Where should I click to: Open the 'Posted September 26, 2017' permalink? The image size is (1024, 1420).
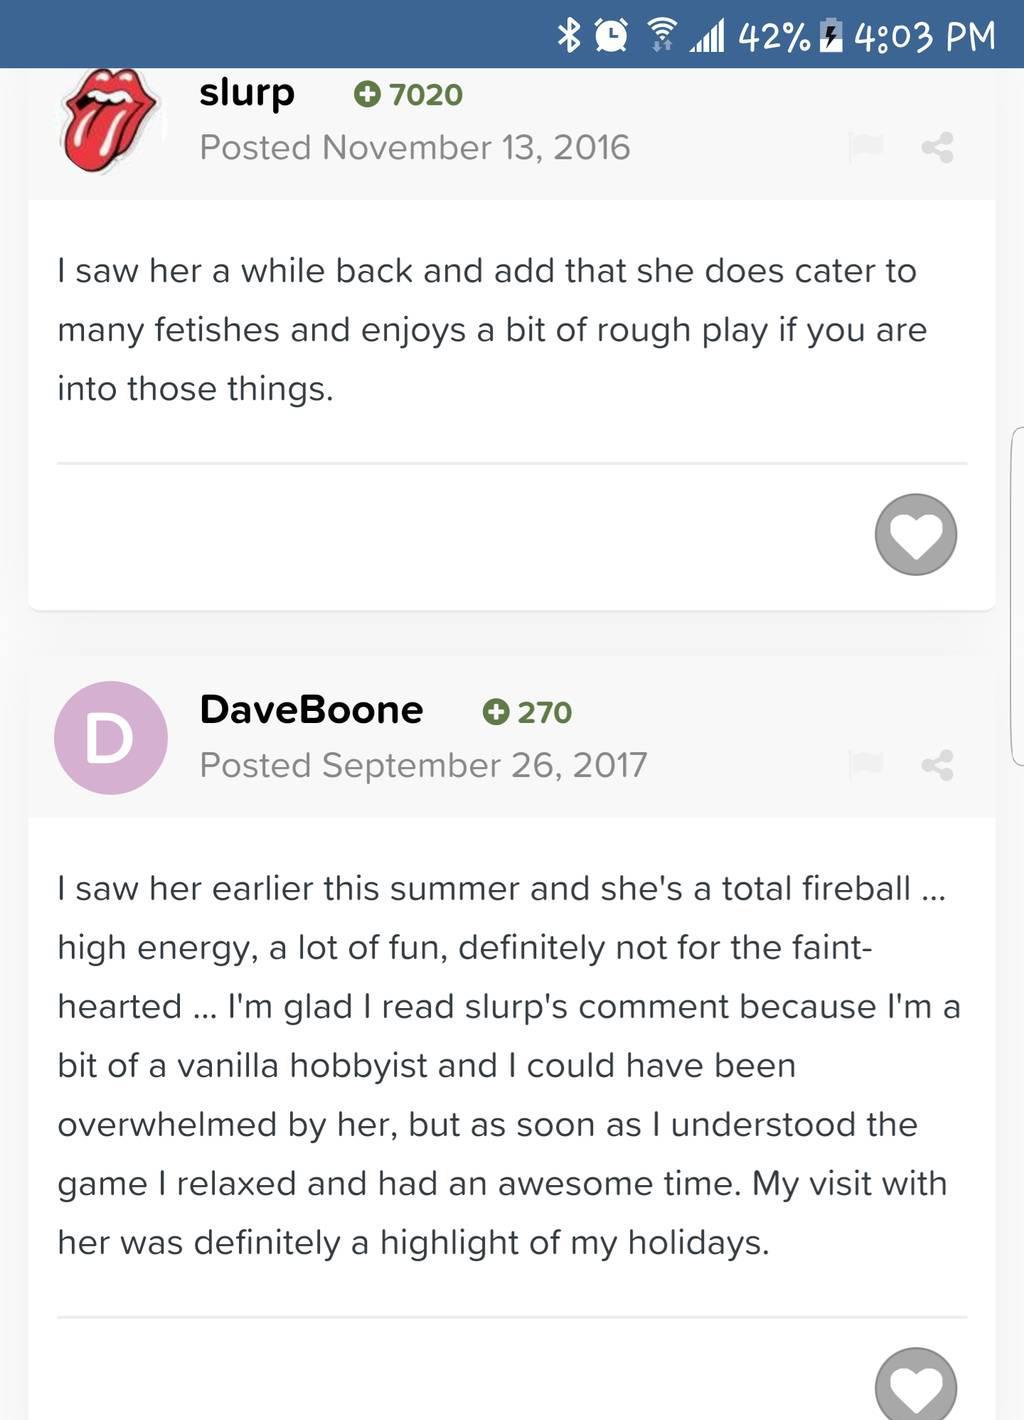[423, 766]
